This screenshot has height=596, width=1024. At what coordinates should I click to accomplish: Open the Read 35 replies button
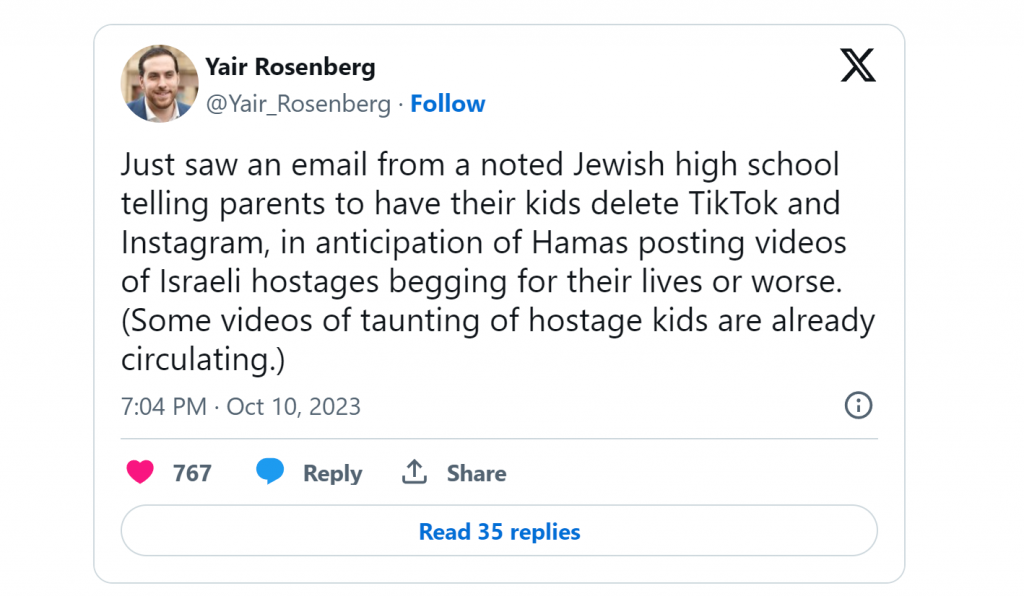499,531
